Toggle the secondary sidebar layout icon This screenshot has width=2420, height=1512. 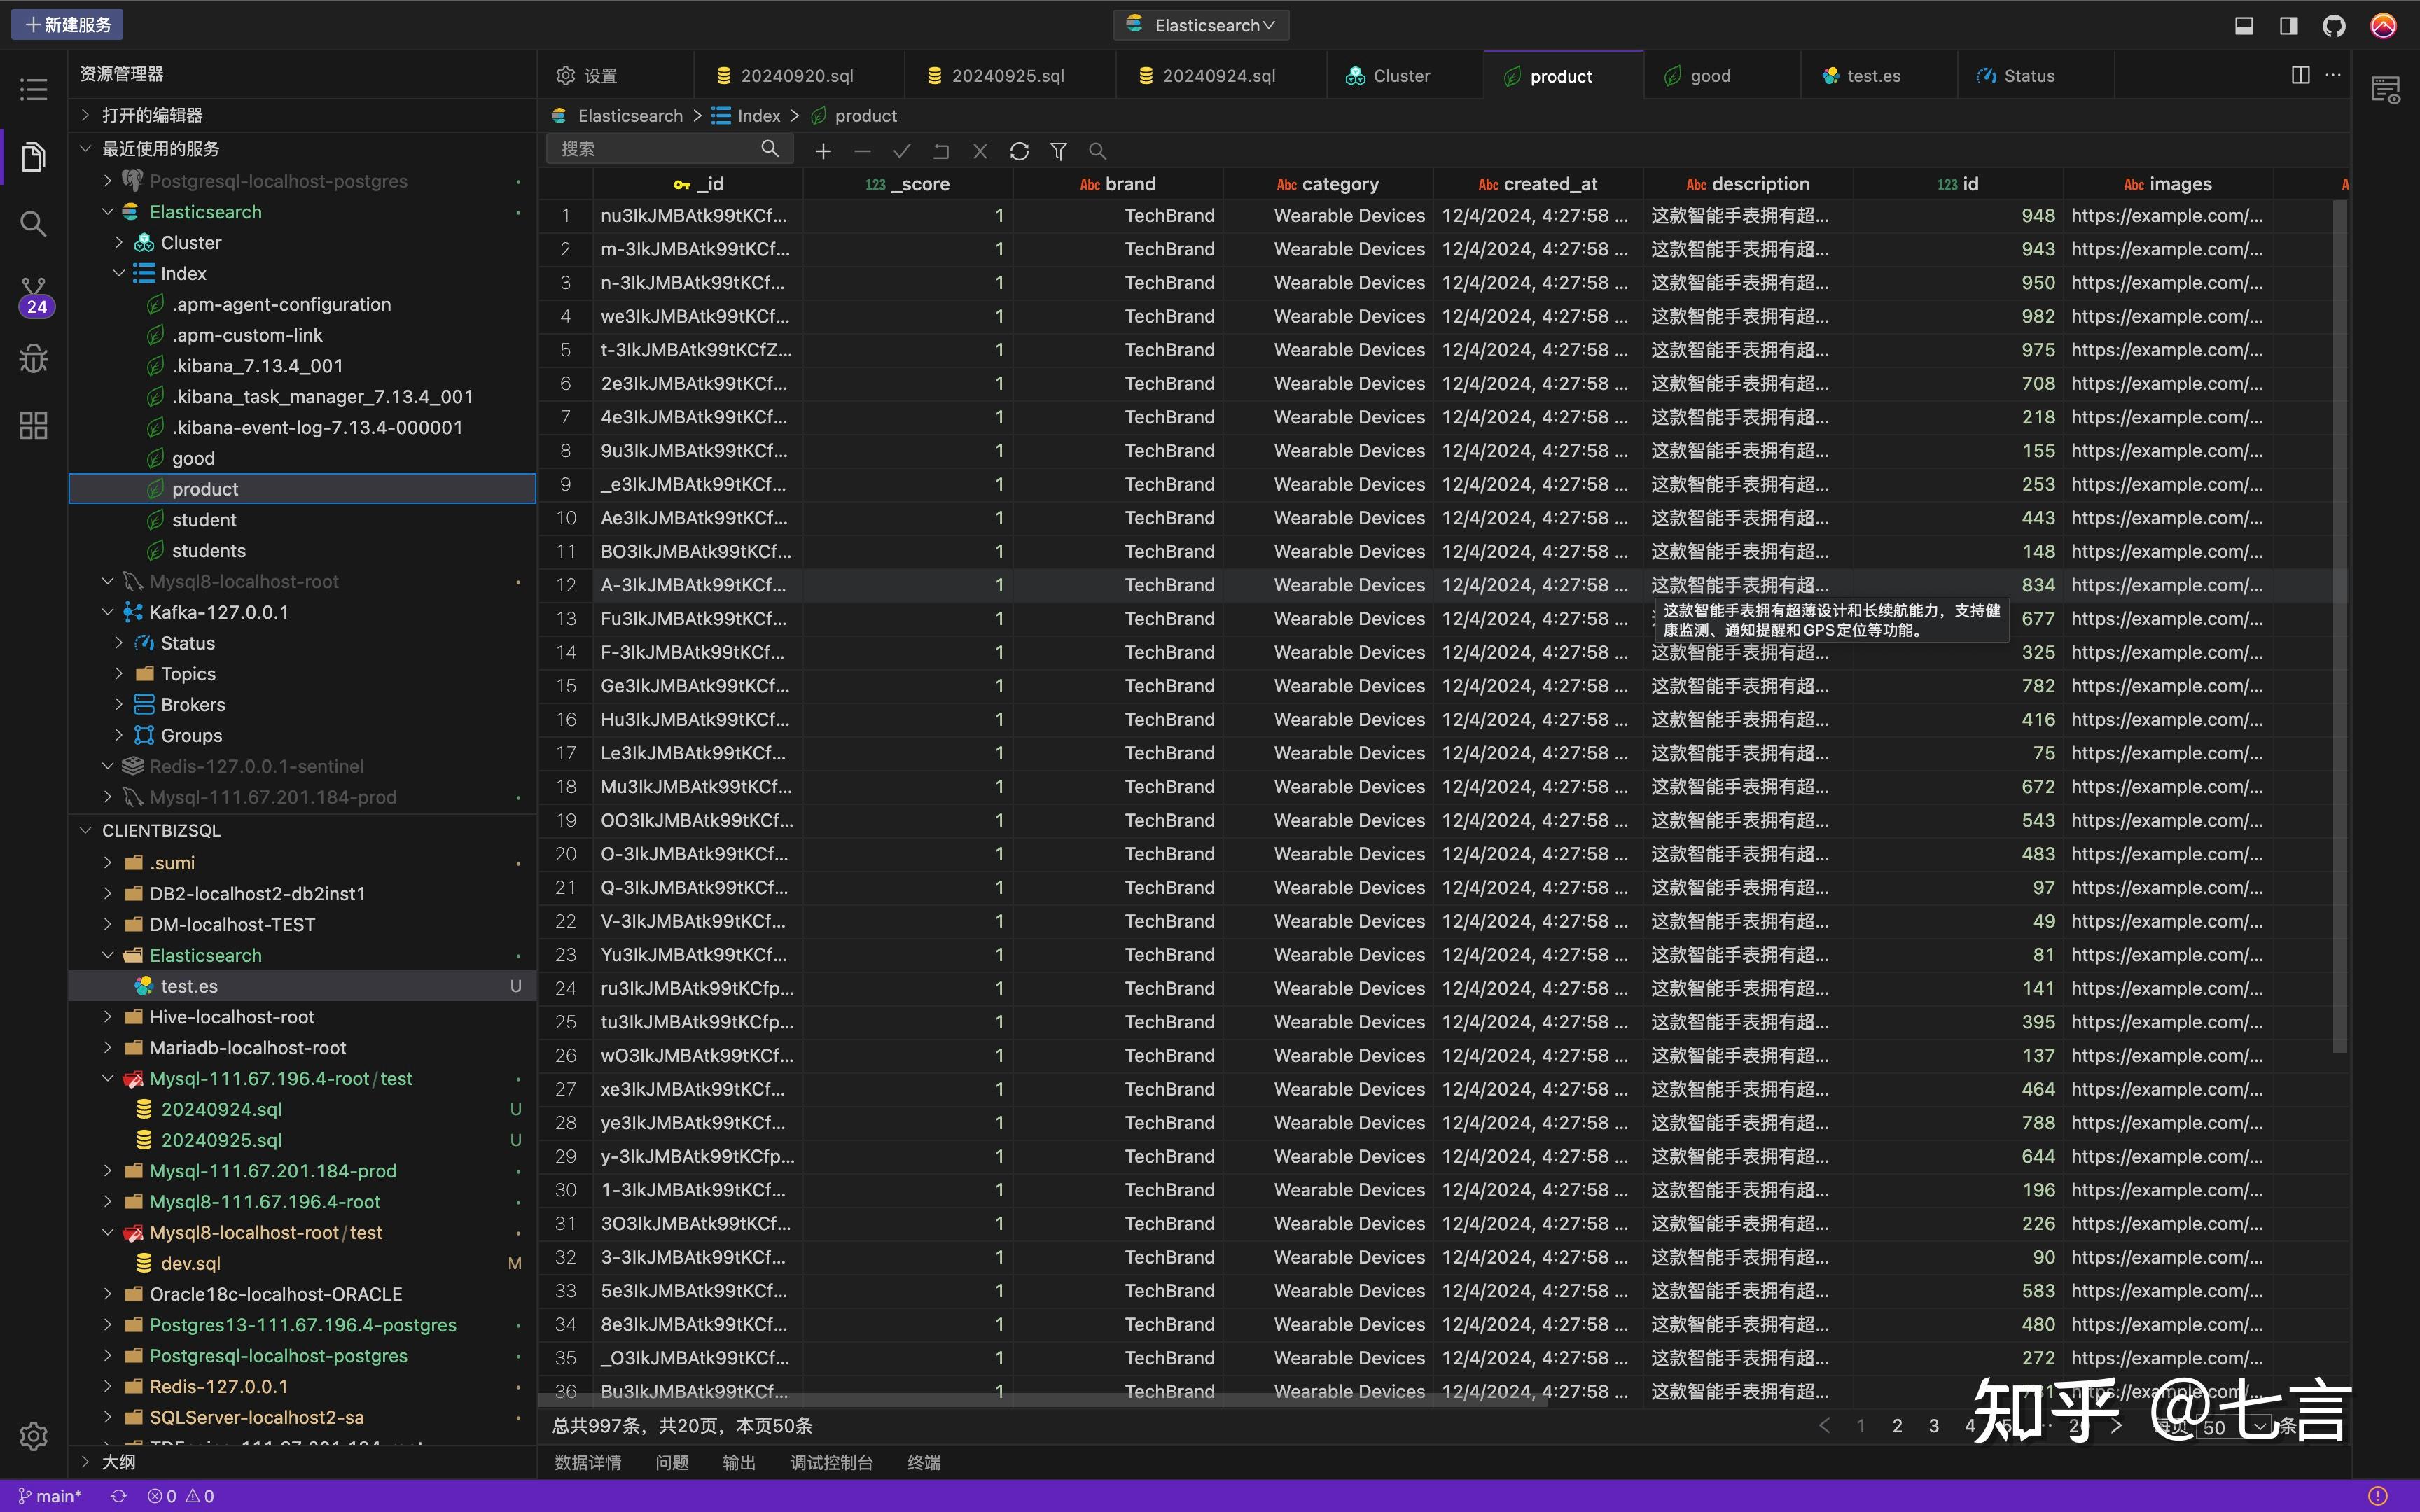[x=2288, y=25]
